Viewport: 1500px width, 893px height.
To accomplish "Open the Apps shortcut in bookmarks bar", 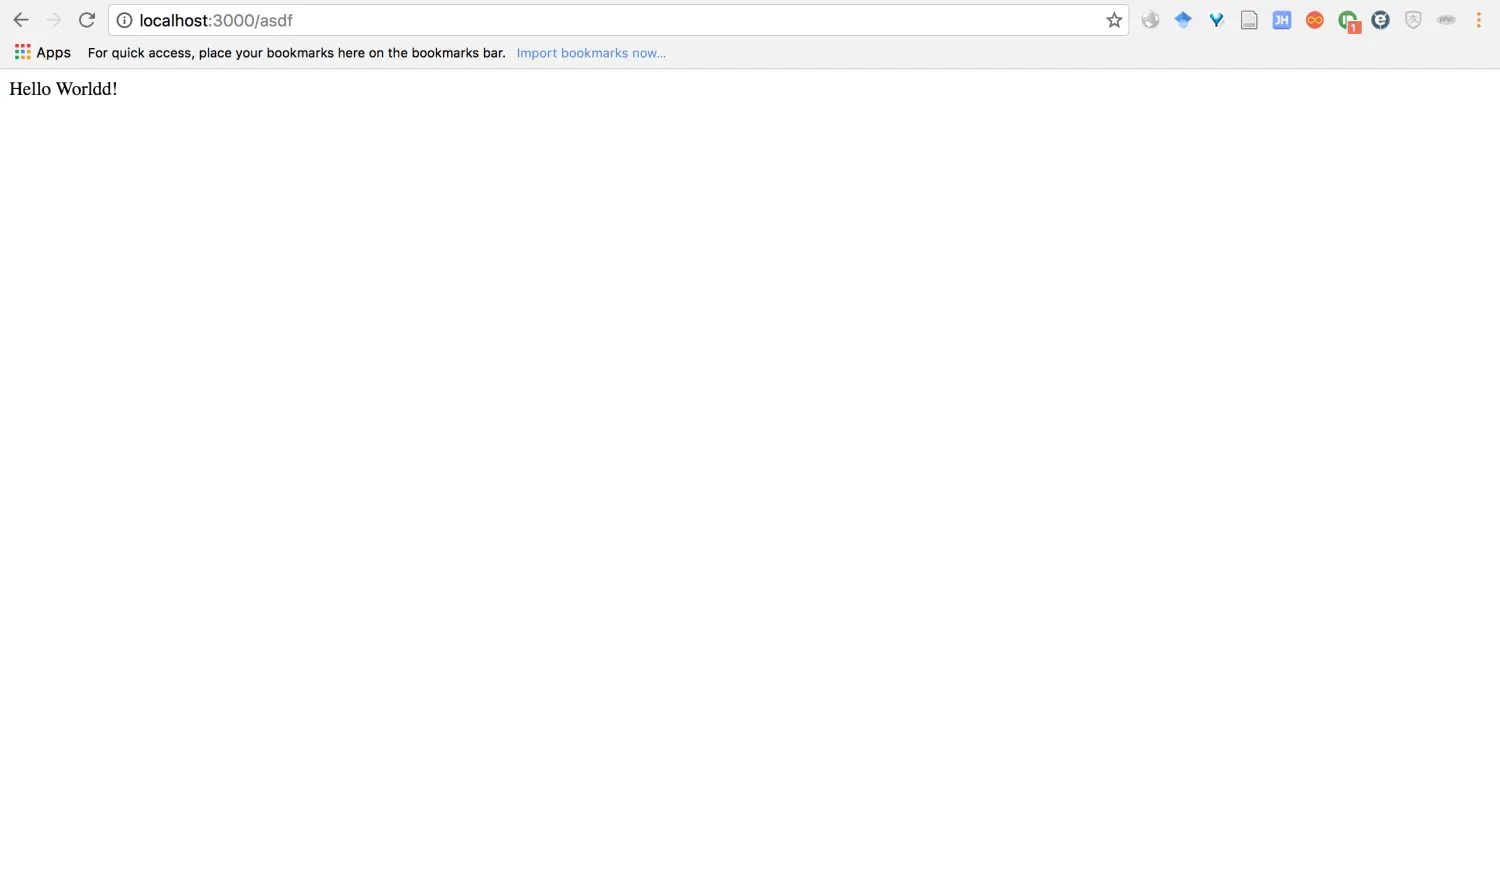I will point(43,52).
